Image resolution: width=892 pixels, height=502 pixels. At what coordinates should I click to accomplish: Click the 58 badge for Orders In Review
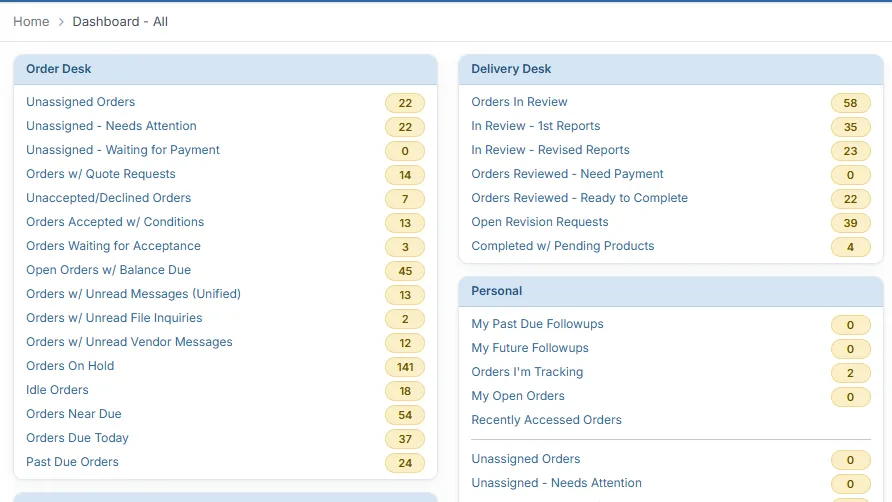click(x=850, y=103)
